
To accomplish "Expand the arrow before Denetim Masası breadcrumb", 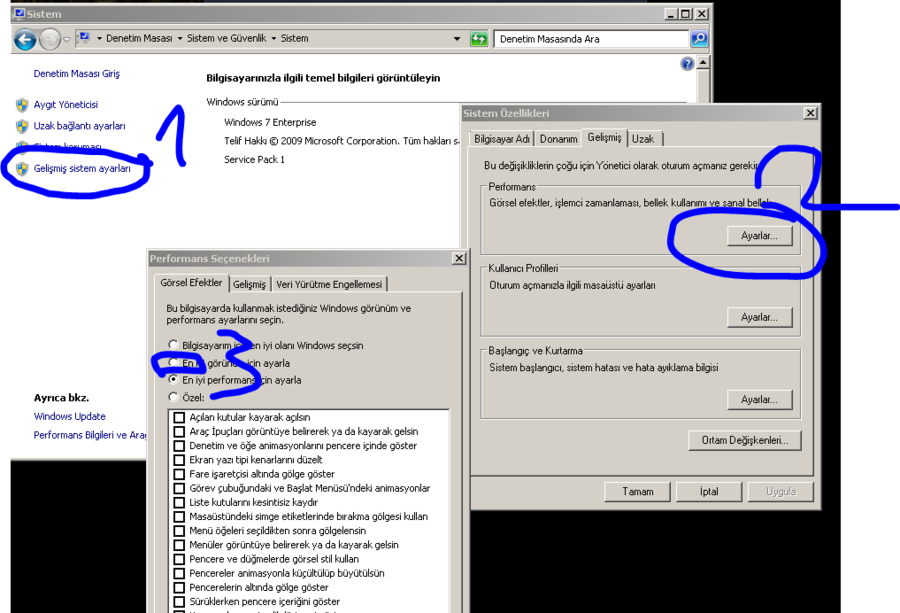I will coord(99,38).
